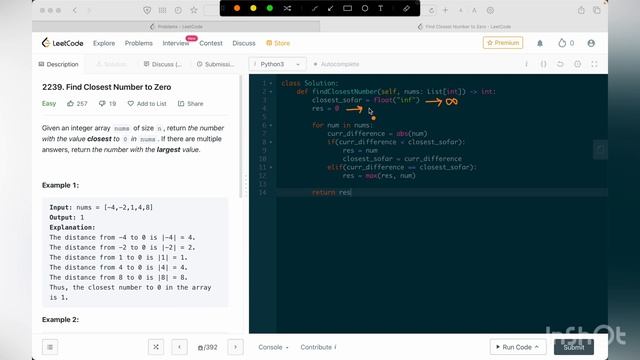
Task: Open the Store link
Action: click(278, 43)
